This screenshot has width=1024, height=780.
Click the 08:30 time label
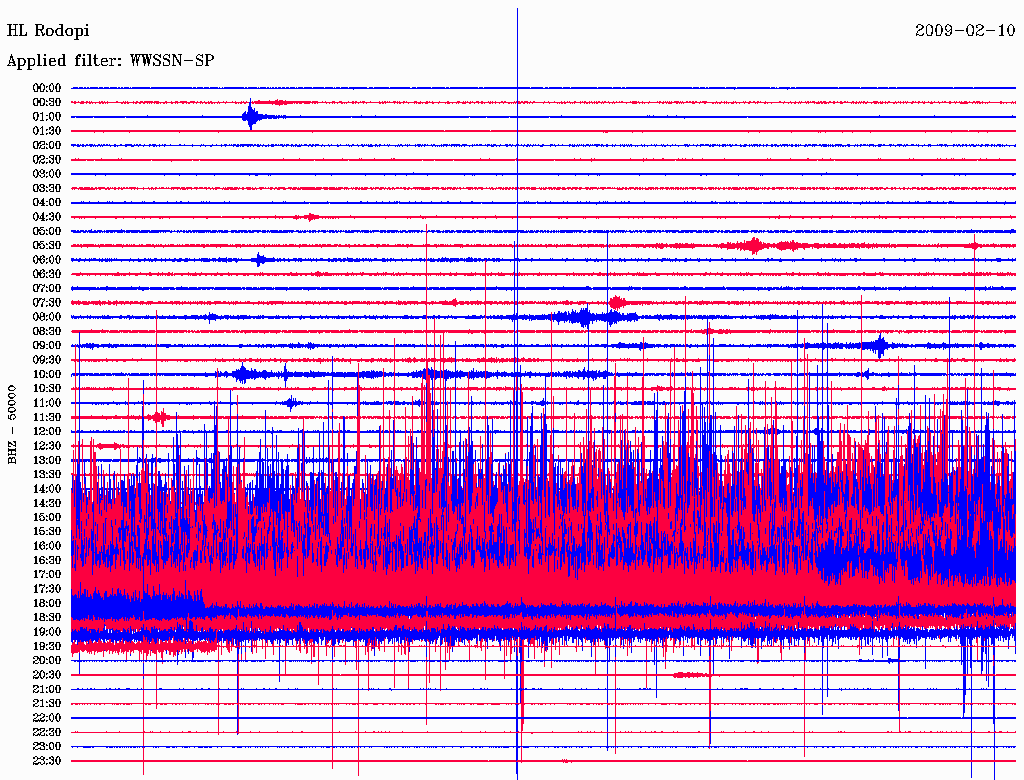pos(47,331)
